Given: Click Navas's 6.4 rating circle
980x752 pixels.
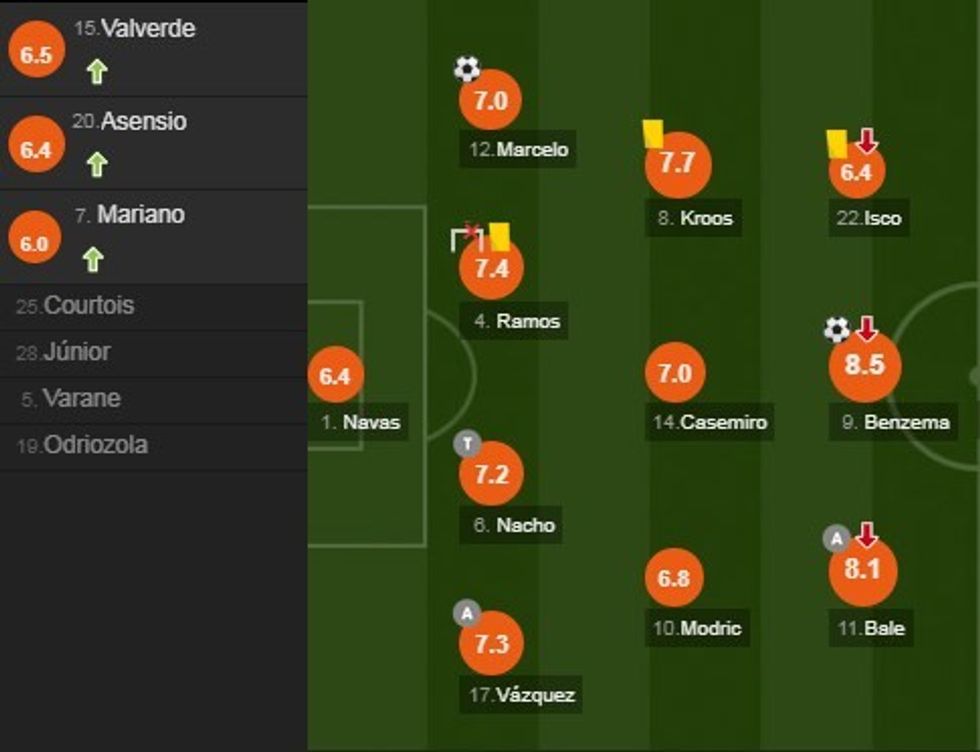Looking at the screenshot, I should [x=335, y=376].
